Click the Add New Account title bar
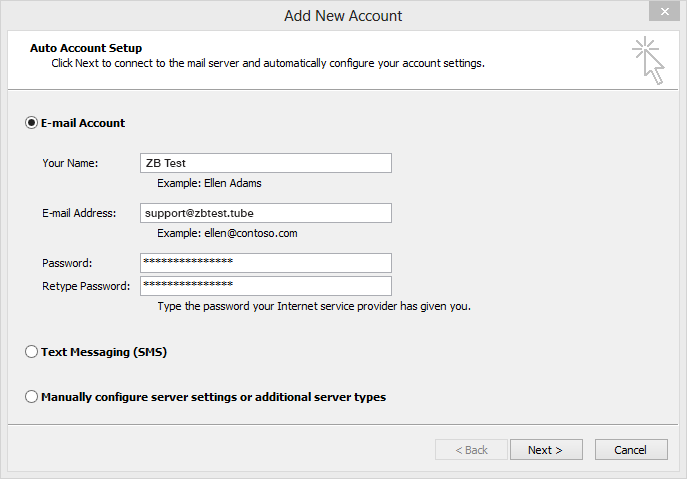 [x=343, y=15]
